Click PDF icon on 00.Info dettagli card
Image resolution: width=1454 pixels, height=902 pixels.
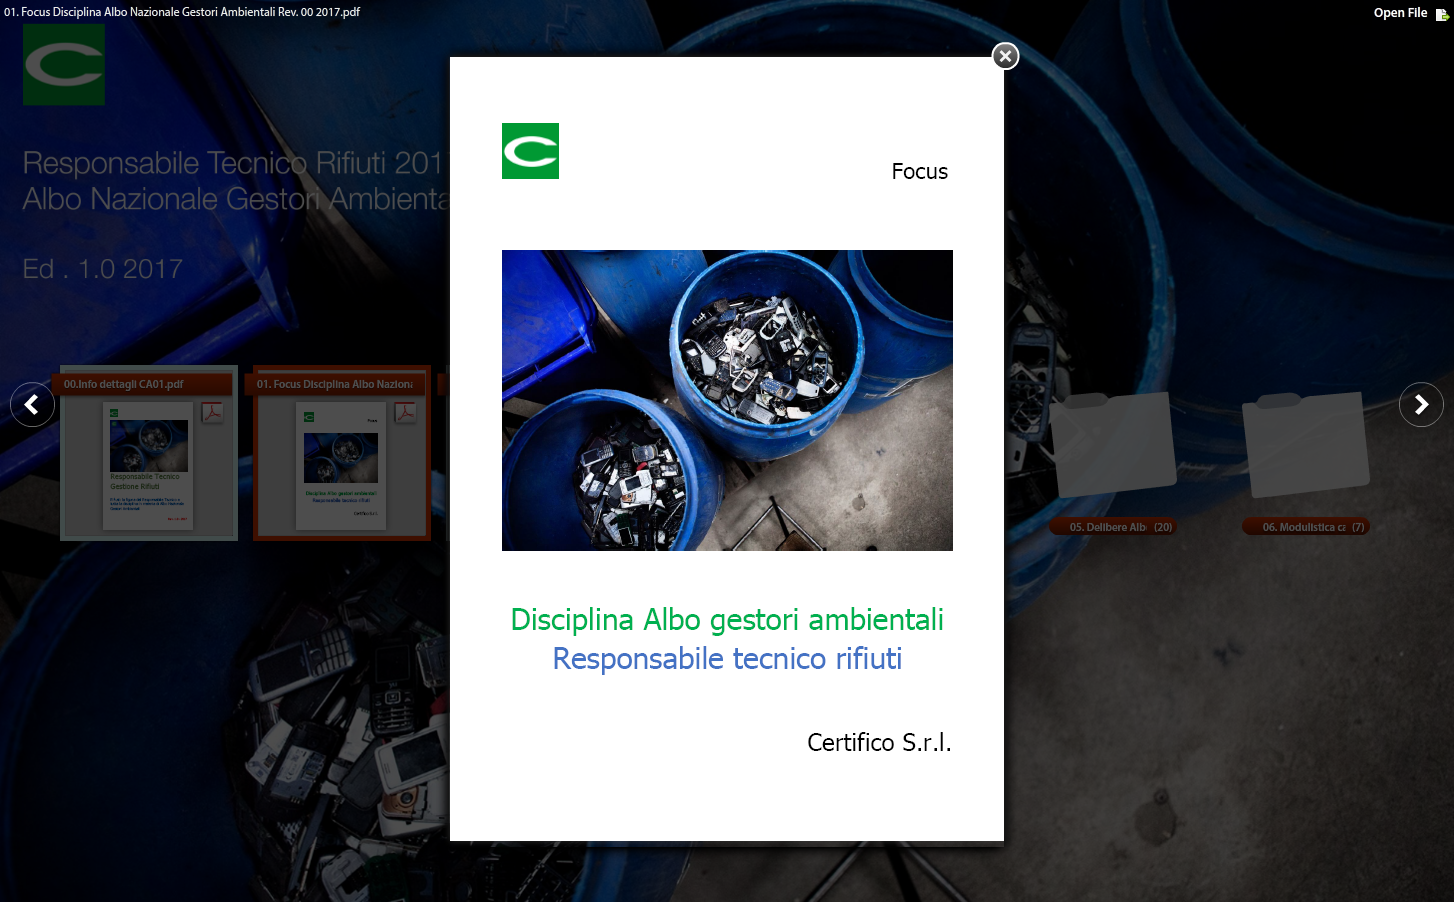point(212,412)
